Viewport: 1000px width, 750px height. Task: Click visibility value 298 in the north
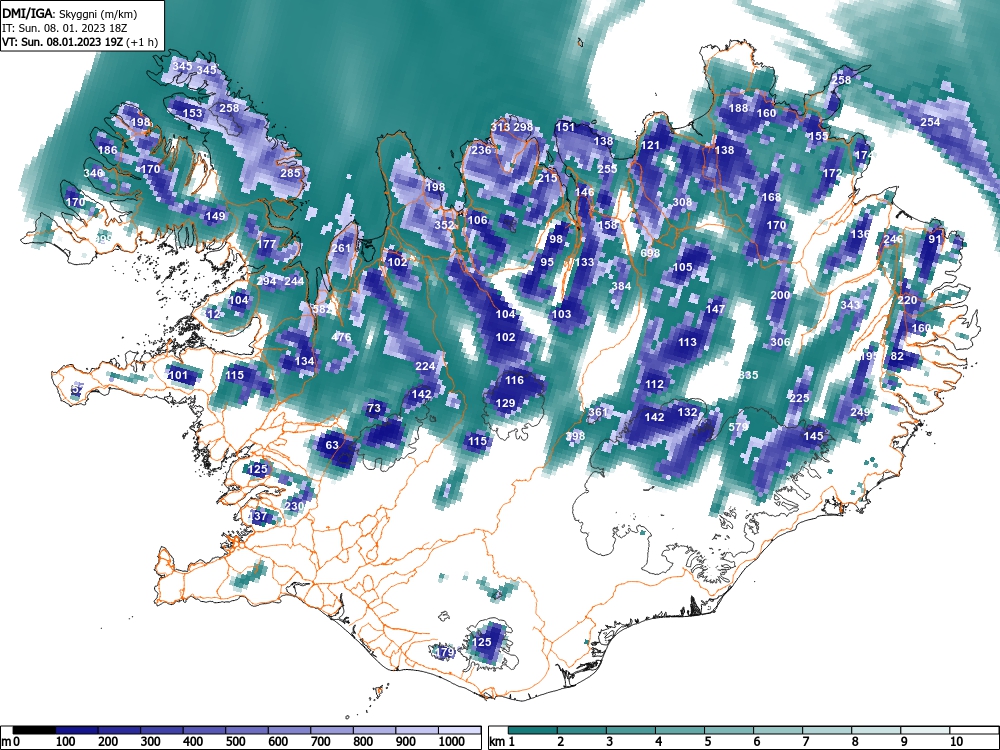tap(523, 127)
